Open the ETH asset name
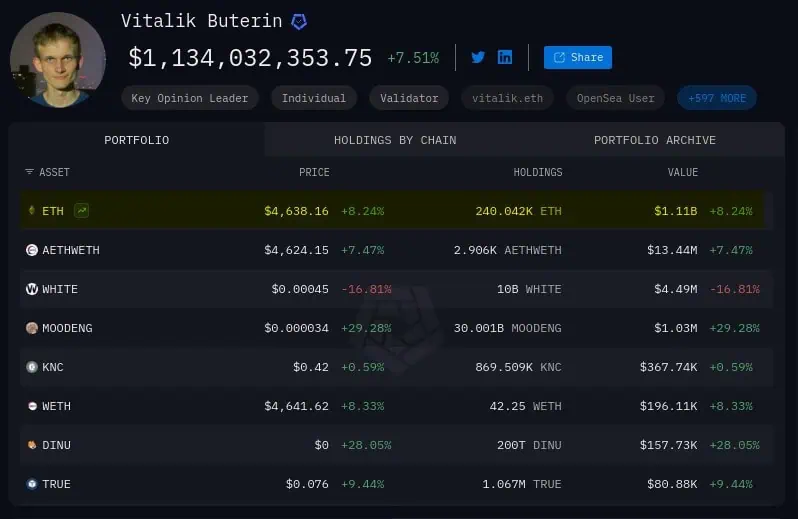The height and width of the screenshot is (519, 798). (53, 211)
